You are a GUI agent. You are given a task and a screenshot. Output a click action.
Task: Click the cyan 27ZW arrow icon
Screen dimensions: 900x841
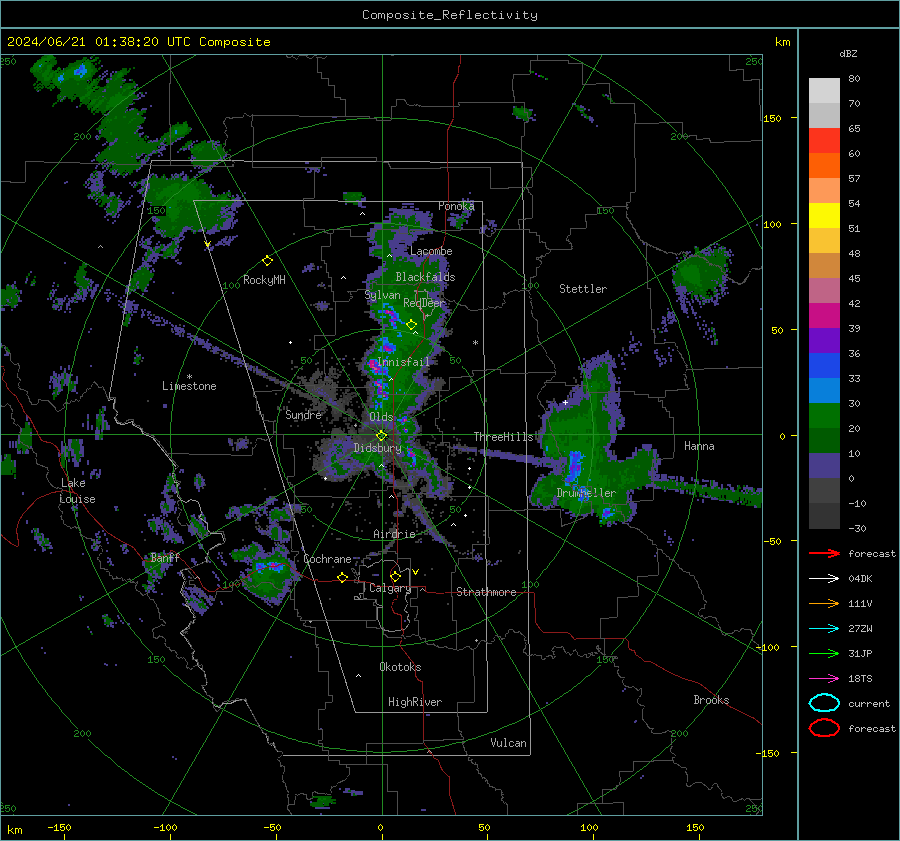pos(824,629)
